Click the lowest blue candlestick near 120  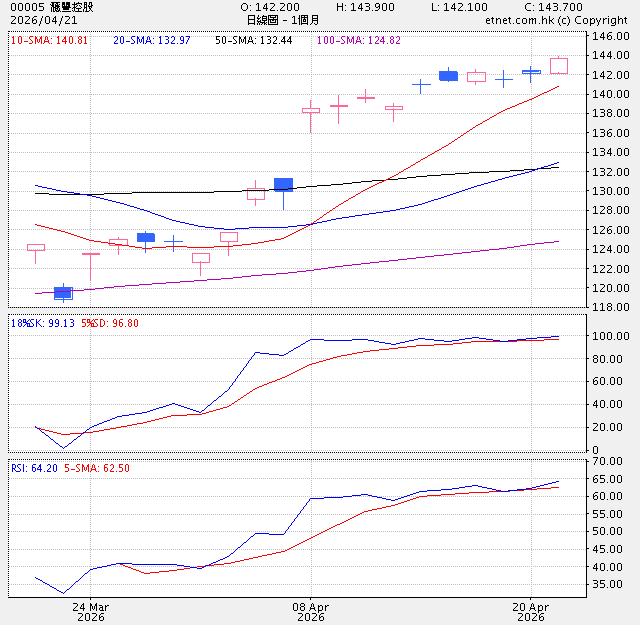coord(64,293)
